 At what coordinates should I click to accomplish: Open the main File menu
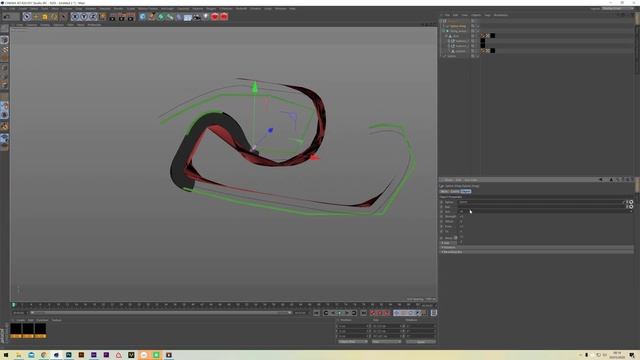coord(4,9)
